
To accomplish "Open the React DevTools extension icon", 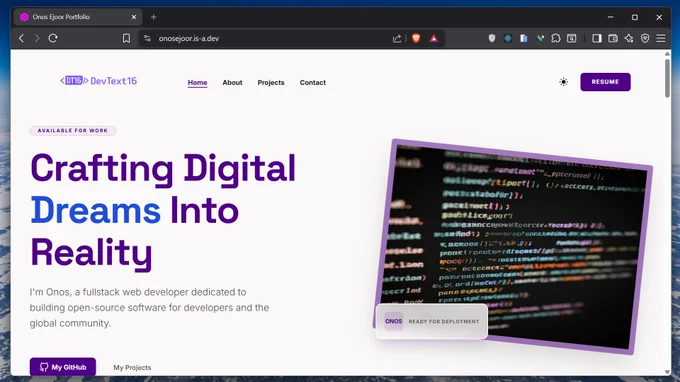I will click(507, 38).
